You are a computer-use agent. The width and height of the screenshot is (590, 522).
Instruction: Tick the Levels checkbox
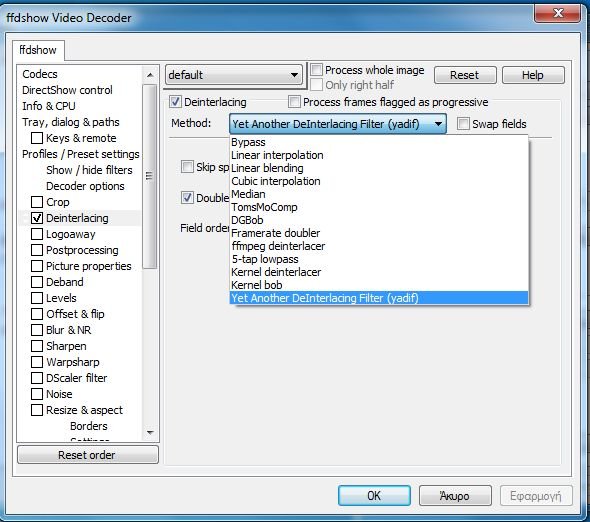click(x=37, y=298)
